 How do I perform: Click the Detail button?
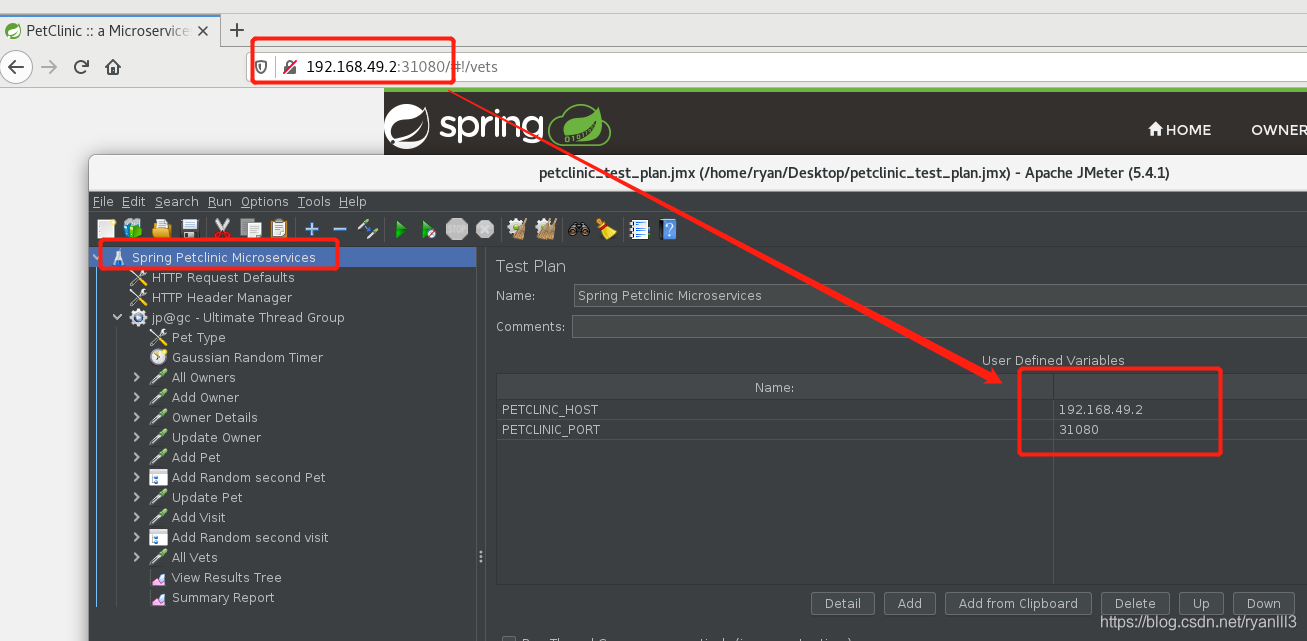point(843,603)
